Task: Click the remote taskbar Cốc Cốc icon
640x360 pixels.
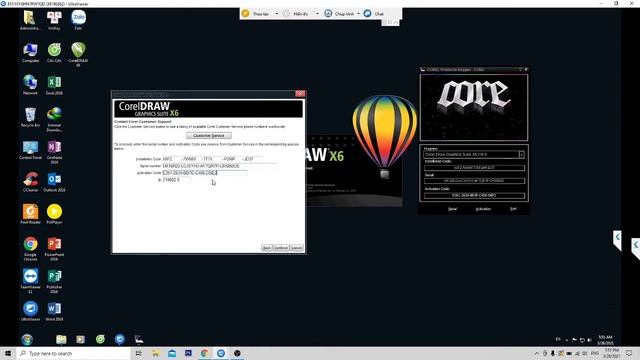Action: coord(100,339)
